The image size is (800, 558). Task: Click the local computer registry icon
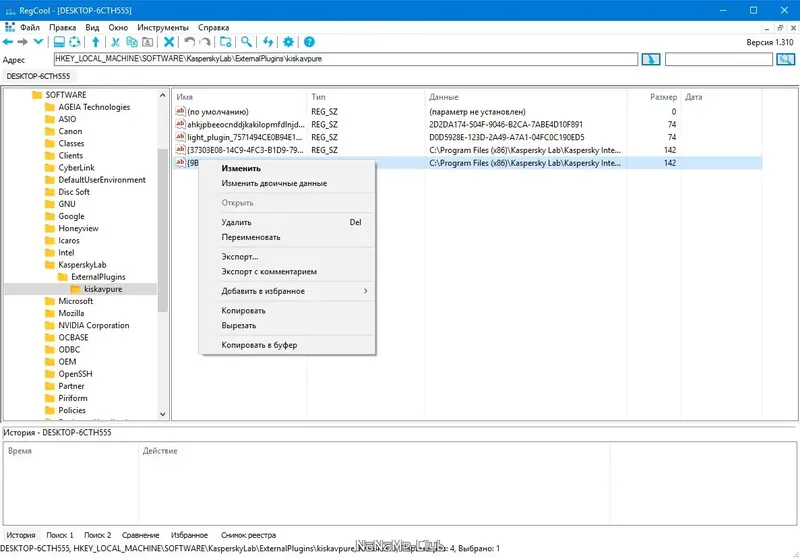click(x=59, y=42)
